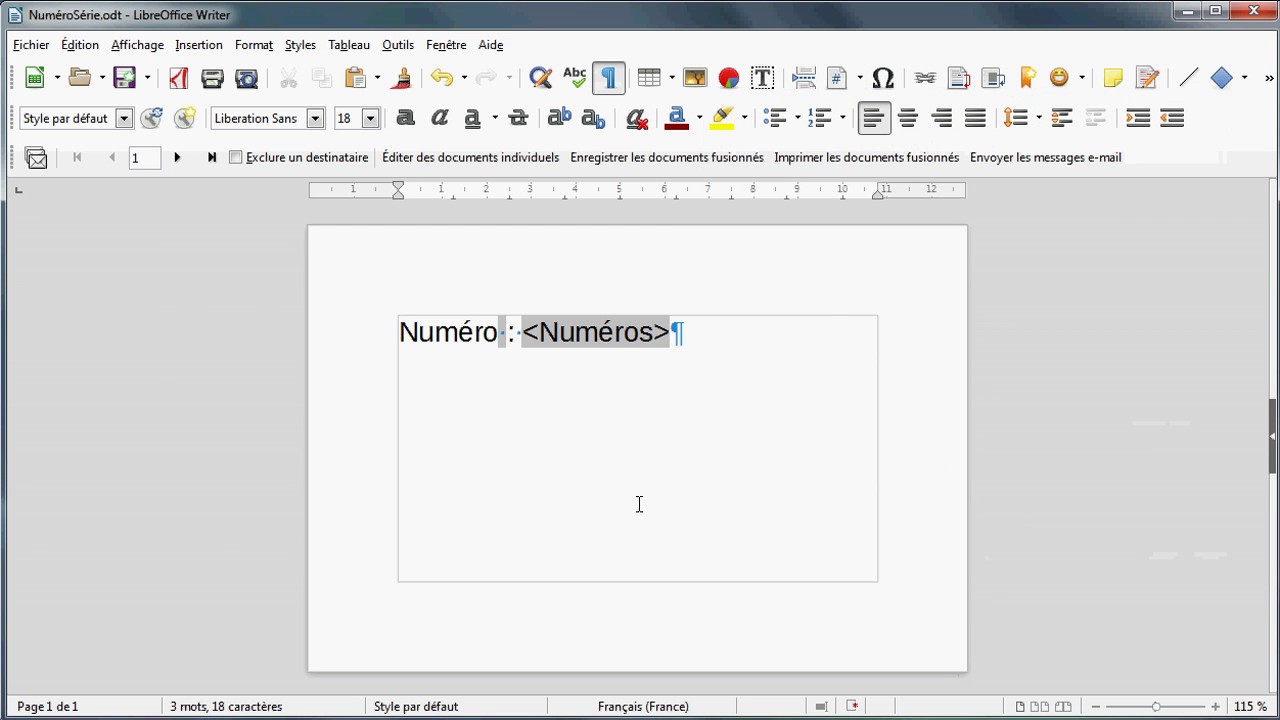Viewport: 1280px width, 720px height.
Task: Click Éditer des documents individuels
Action: pyautogui.click(x=470, y=157)
